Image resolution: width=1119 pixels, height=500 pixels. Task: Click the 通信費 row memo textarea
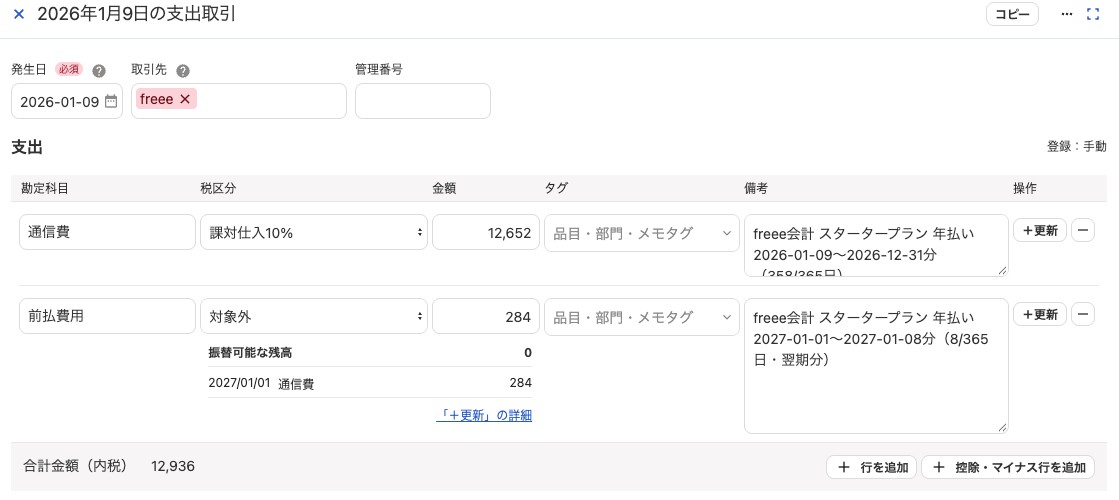pos(876,245)
